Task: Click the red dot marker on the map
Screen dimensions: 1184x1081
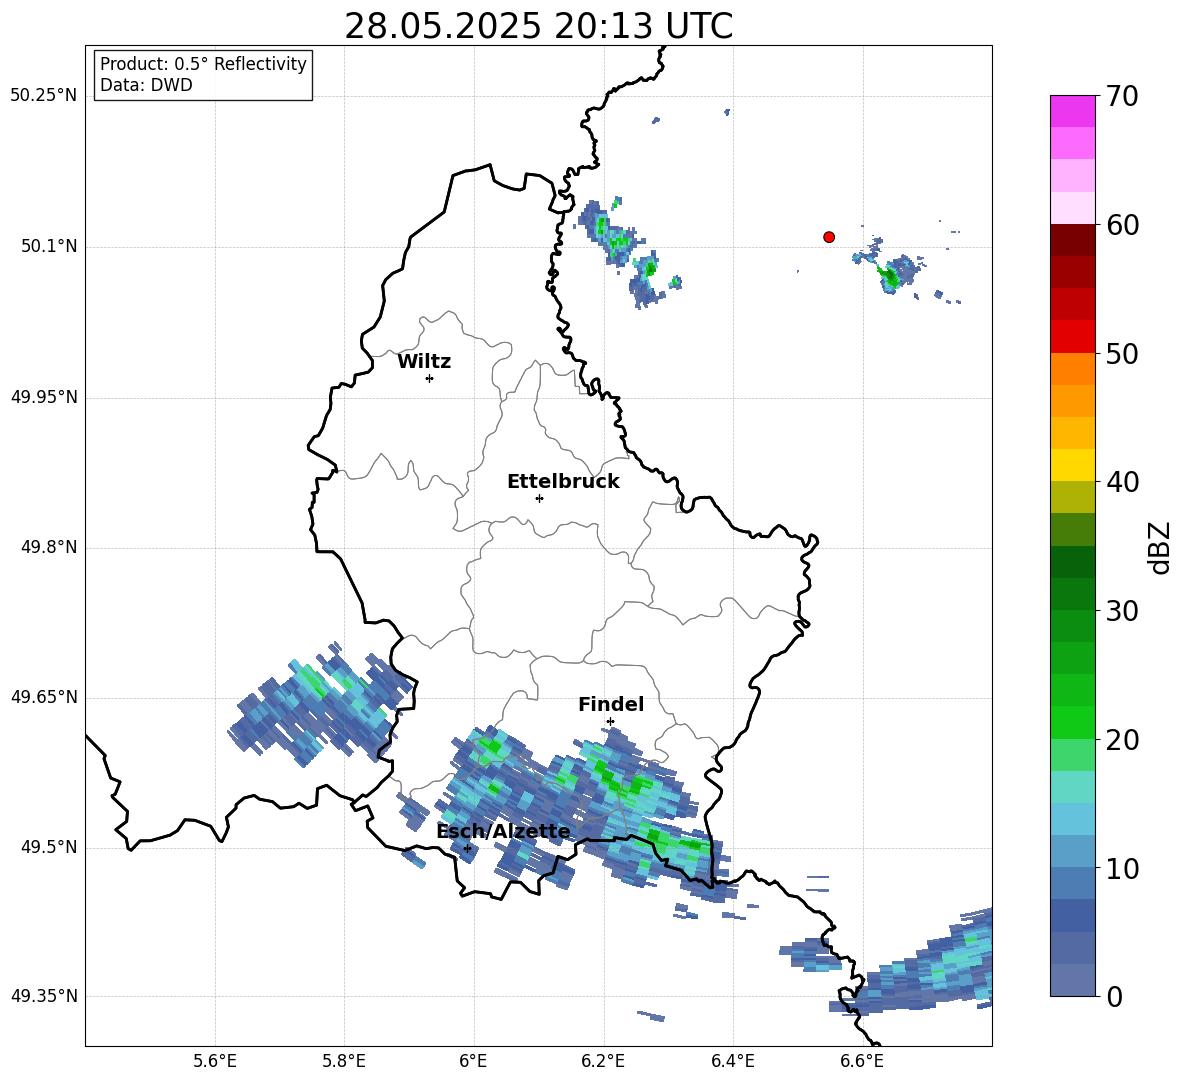Action: click(x=829, y=237)
